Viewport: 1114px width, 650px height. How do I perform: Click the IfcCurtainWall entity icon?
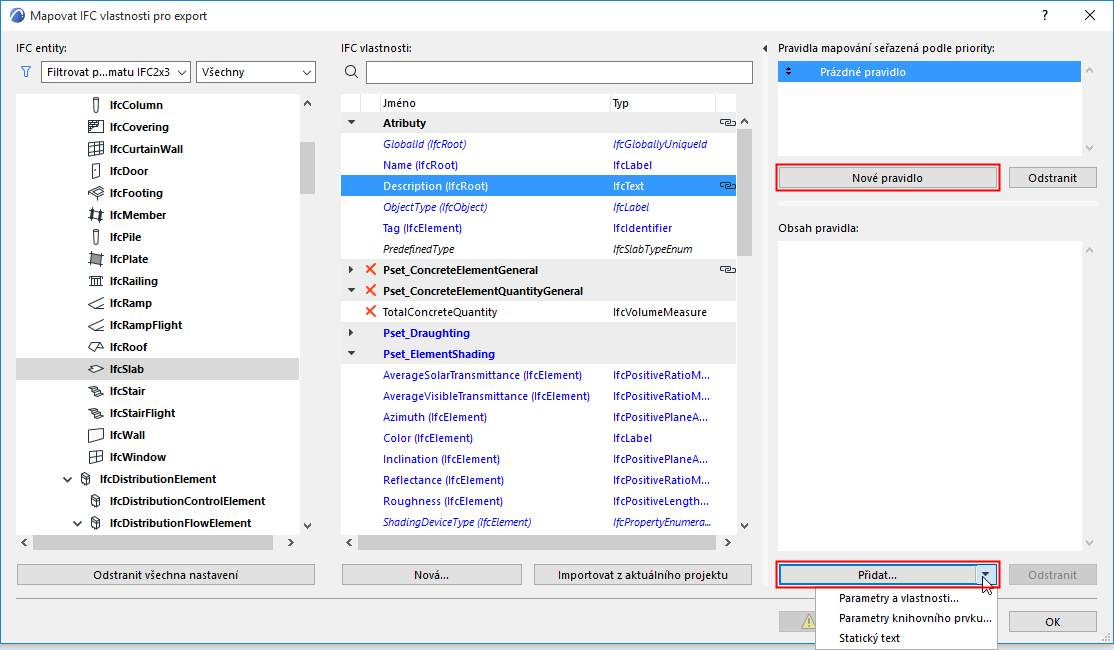(x=96, y=149)
